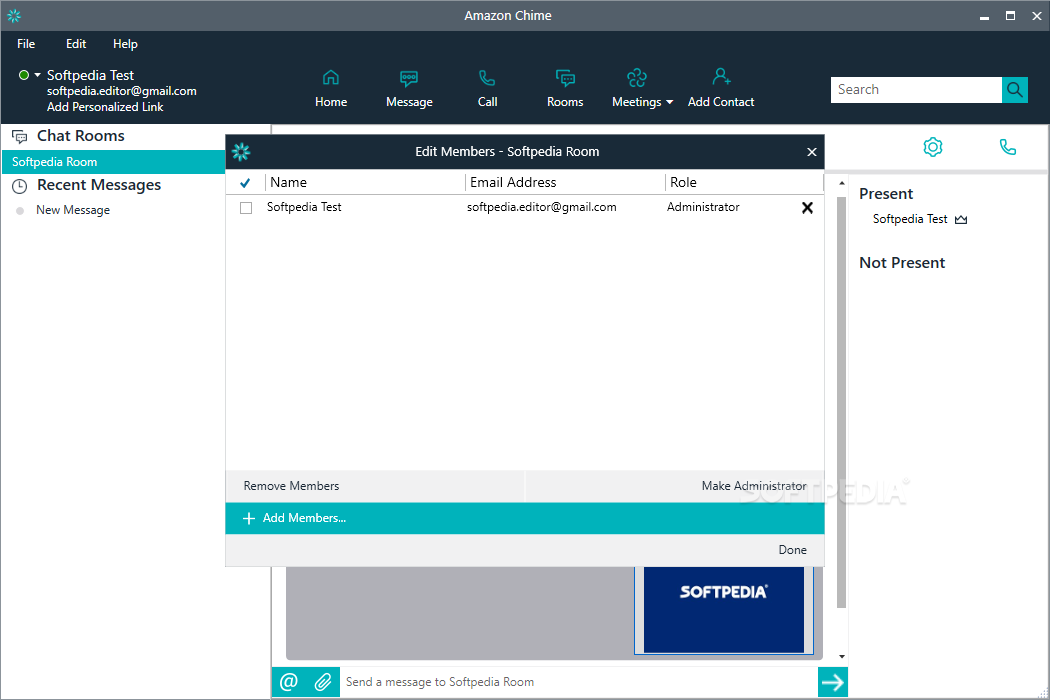
Task: Open the Rooms toolbar item
Action: pos(565,88)
